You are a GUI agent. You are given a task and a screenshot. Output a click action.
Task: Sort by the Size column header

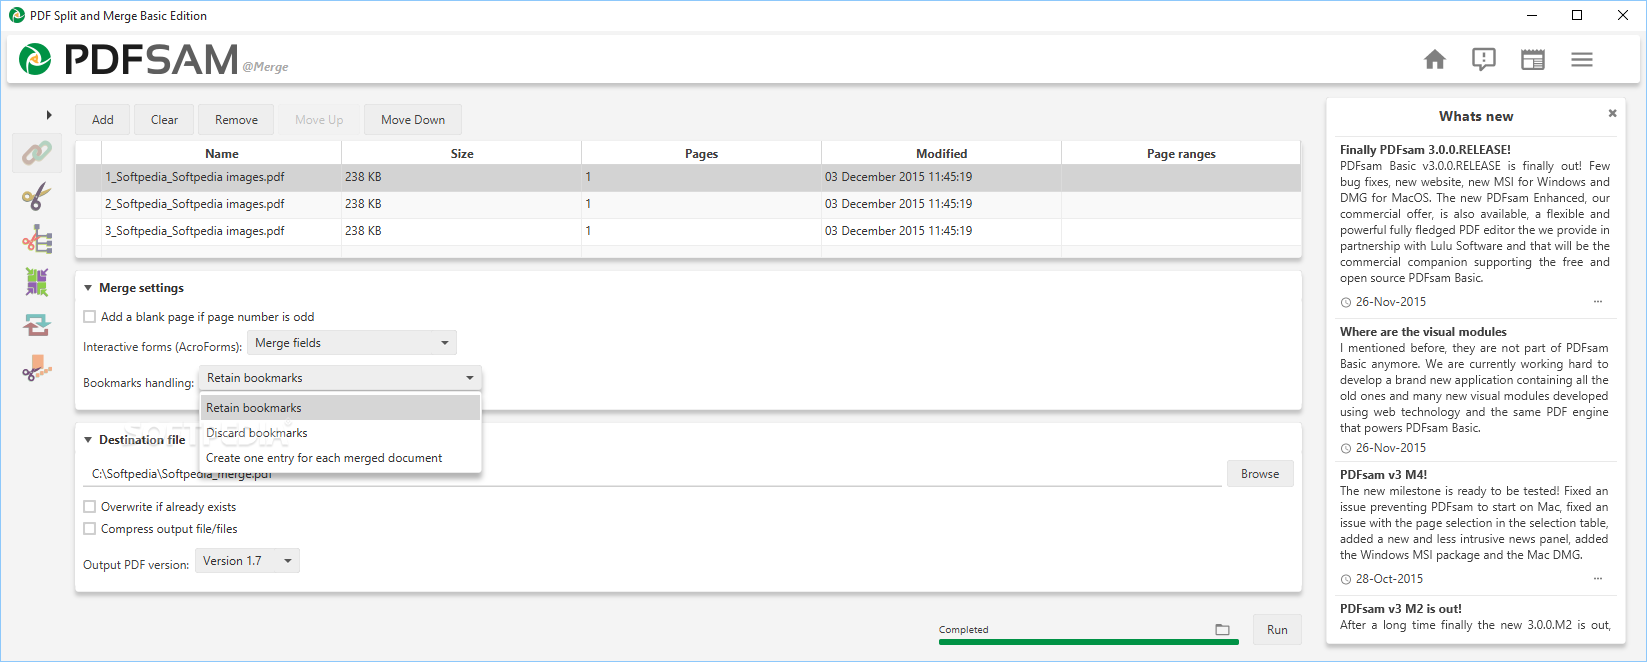[462, 154]
